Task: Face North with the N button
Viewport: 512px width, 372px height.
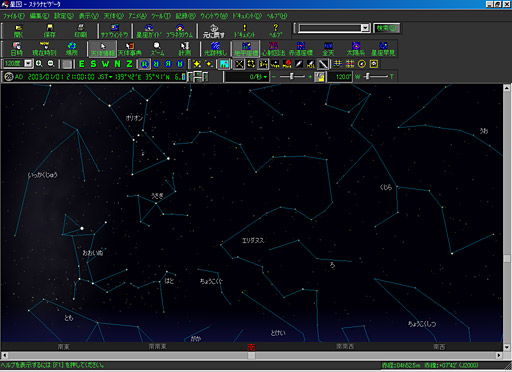Action: 117,64
